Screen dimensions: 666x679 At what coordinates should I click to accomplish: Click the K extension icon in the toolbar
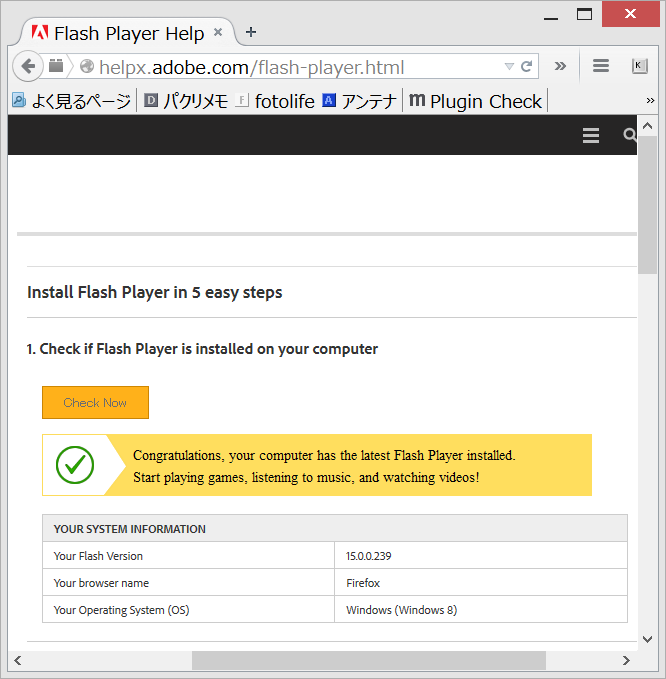pyautogui.click(x=639, y=66)
